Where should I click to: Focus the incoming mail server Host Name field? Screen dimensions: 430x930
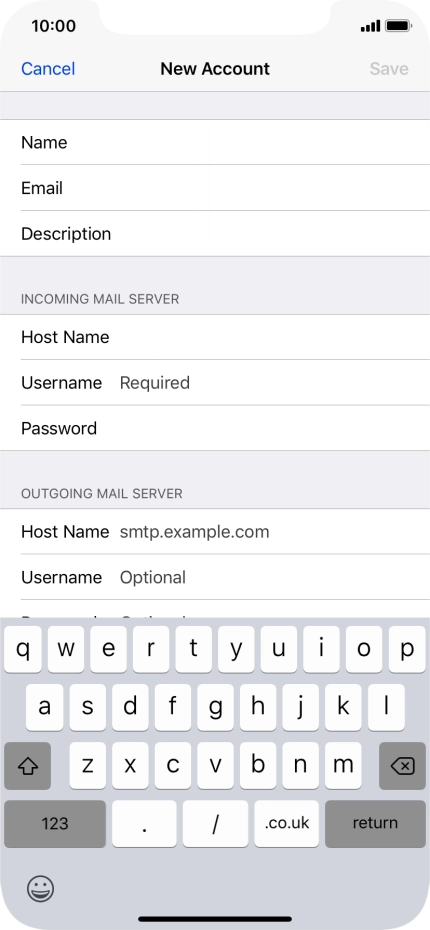[215, 337]
